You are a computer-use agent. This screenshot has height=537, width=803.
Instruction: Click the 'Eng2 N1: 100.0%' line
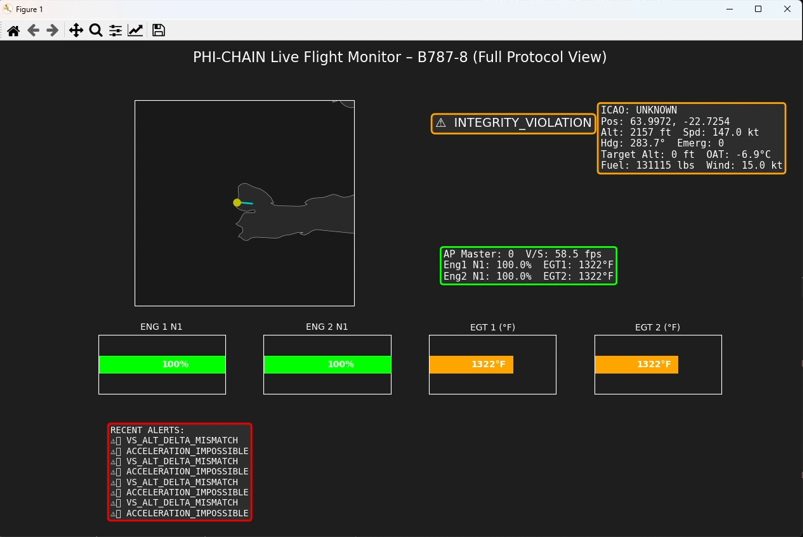(x=528, y=276)
